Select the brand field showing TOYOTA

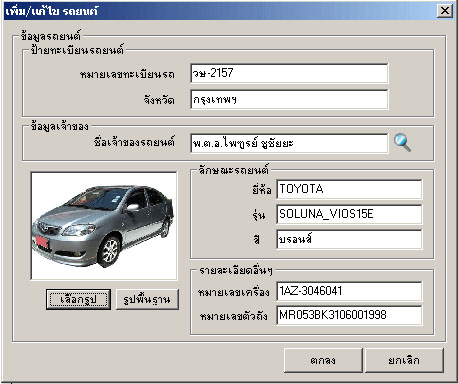click(x=349, y=189)
